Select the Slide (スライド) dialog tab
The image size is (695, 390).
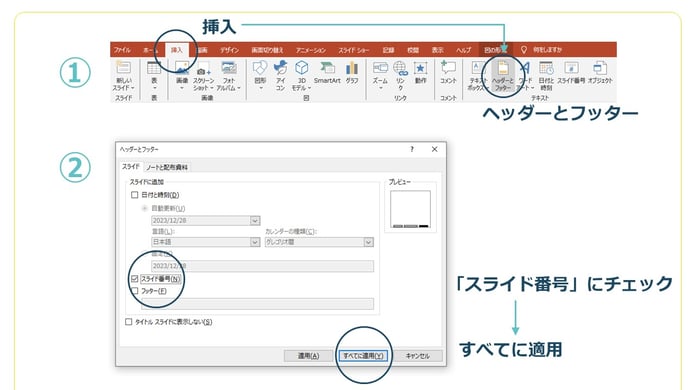pyautogui.click(x=131, y=167)
